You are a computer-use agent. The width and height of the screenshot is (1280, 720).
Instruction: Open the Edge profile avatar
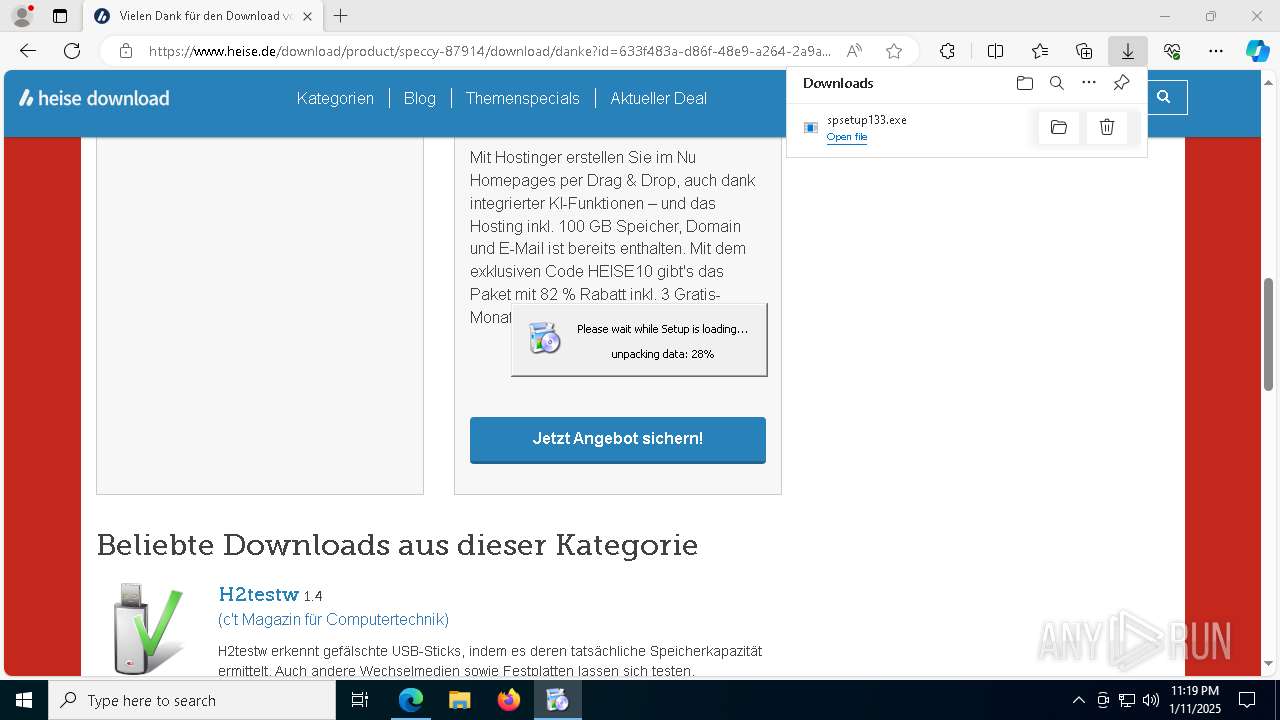(22, 16)
